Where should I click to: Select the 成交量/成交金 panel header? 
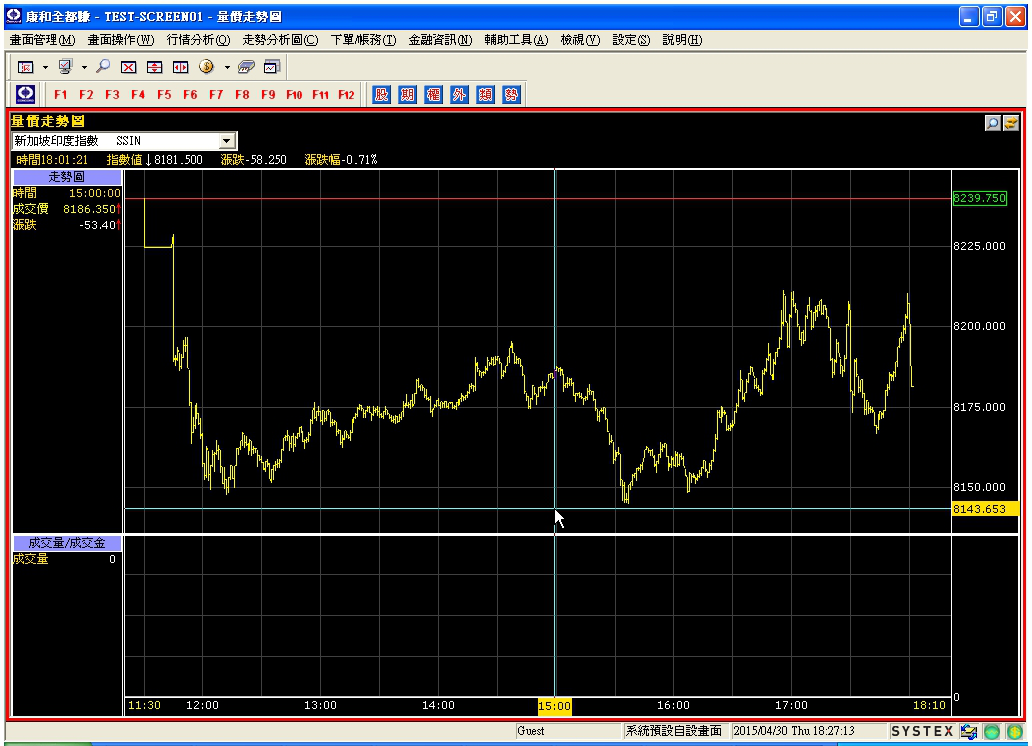tap(67, 543)
